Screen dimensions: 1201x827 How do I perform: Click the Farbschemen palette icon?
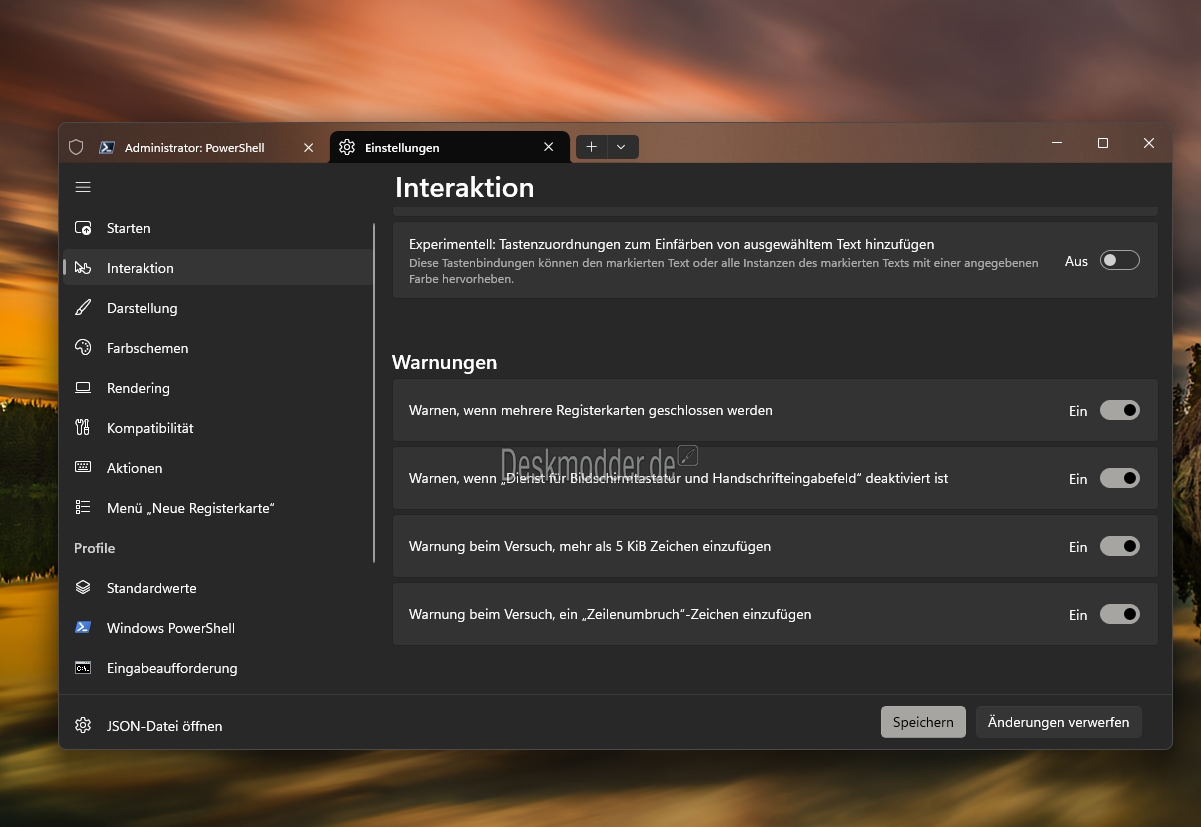84,348
